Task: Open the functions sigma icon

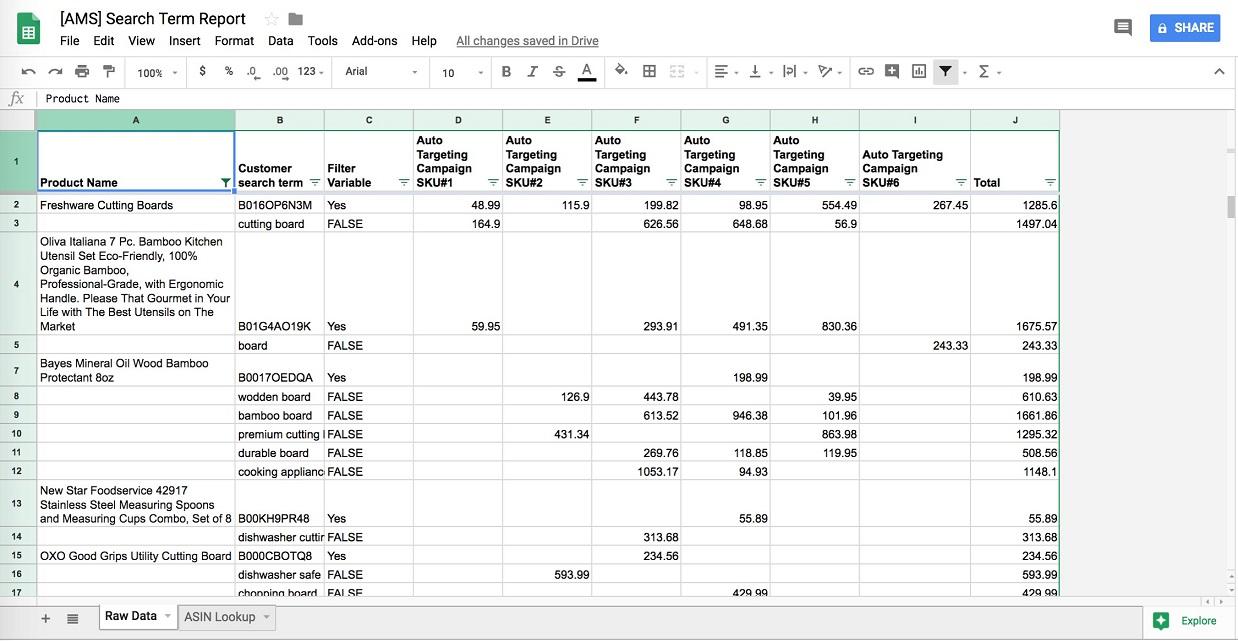Action: click(985, 71)
